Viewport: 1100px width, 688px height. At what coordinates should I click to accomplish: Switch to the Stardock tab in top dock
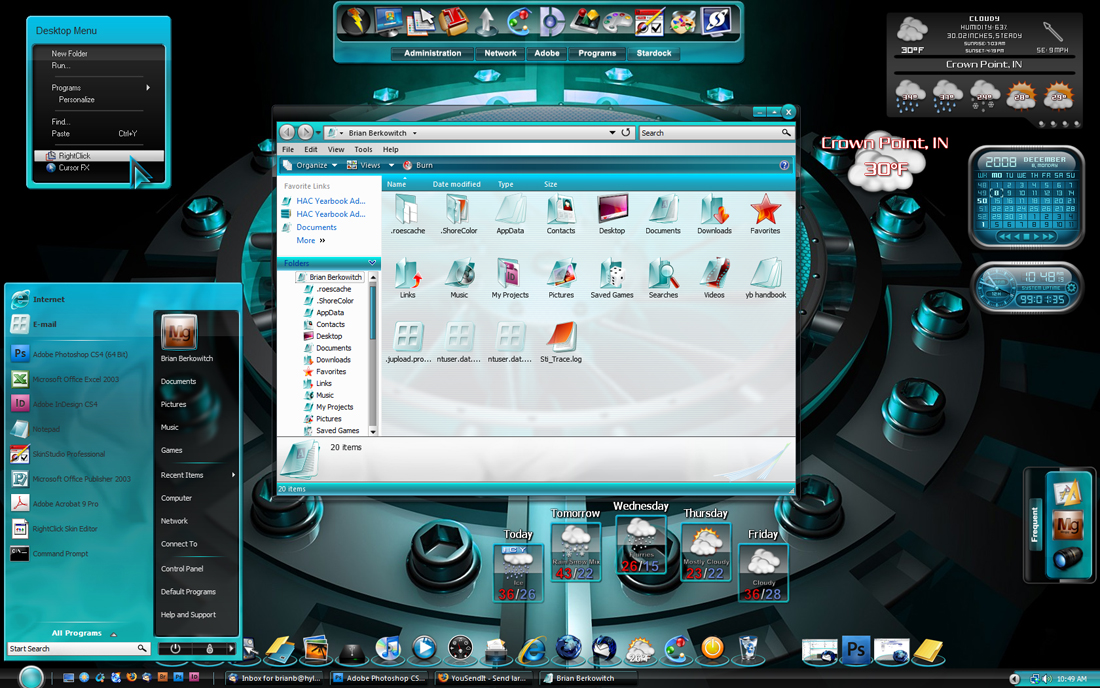(654, 53)
